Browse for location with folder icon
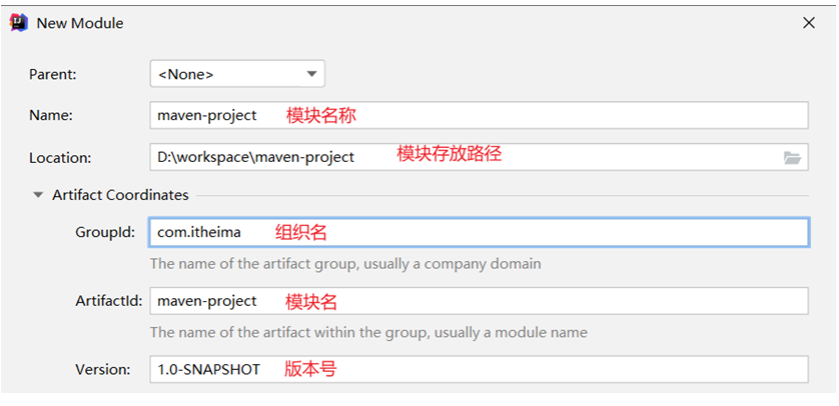 coord(792,157)
